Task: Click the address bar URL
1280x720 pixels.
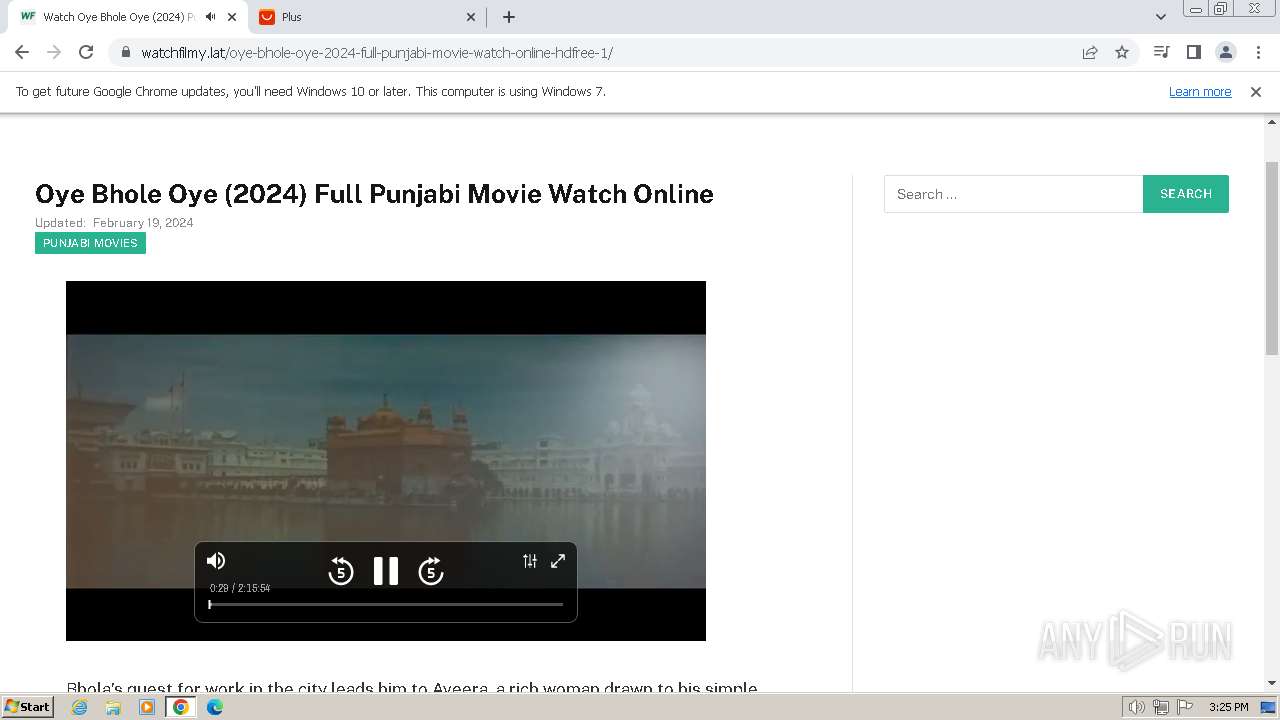Action: [x=377, y=53]
